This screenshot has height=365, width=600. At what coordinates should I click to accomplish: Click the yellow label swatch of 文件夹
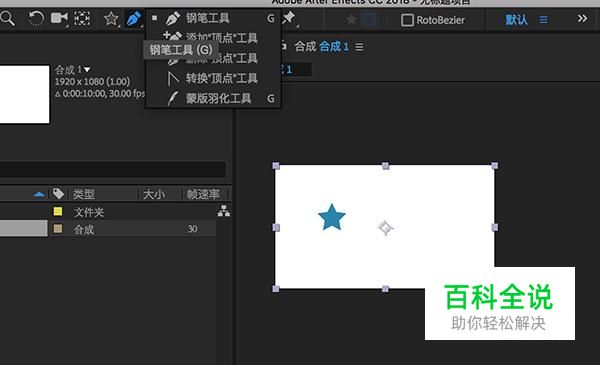(58, 211)
